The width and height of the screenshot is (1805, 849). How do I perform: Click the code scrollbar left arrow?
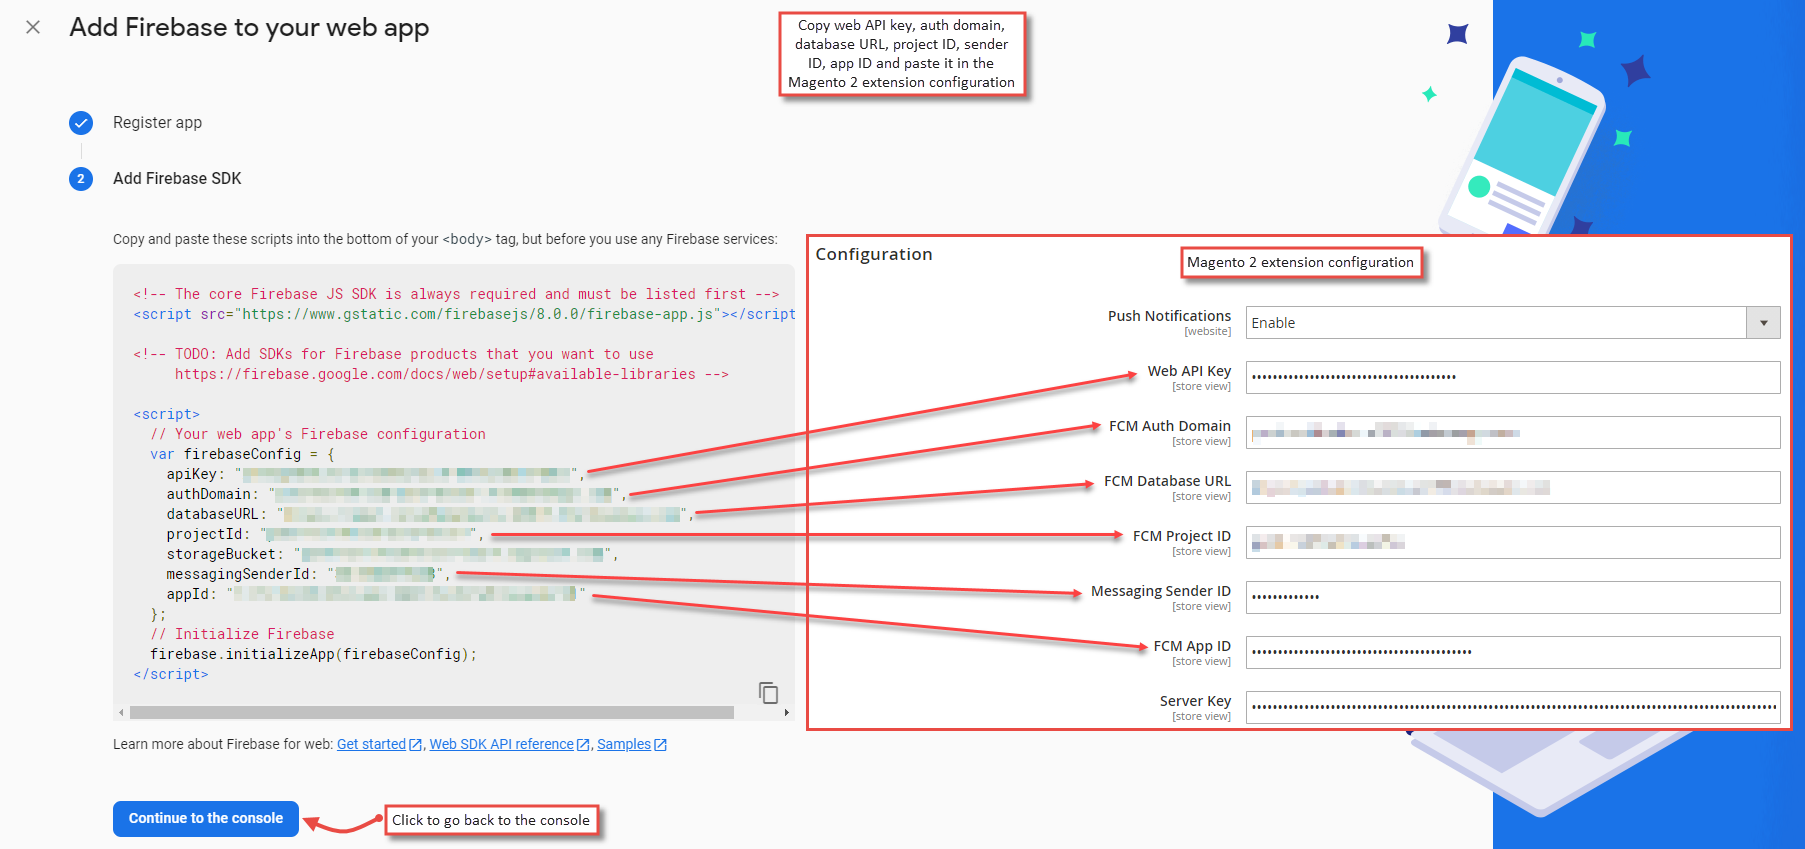pos(121,713)
